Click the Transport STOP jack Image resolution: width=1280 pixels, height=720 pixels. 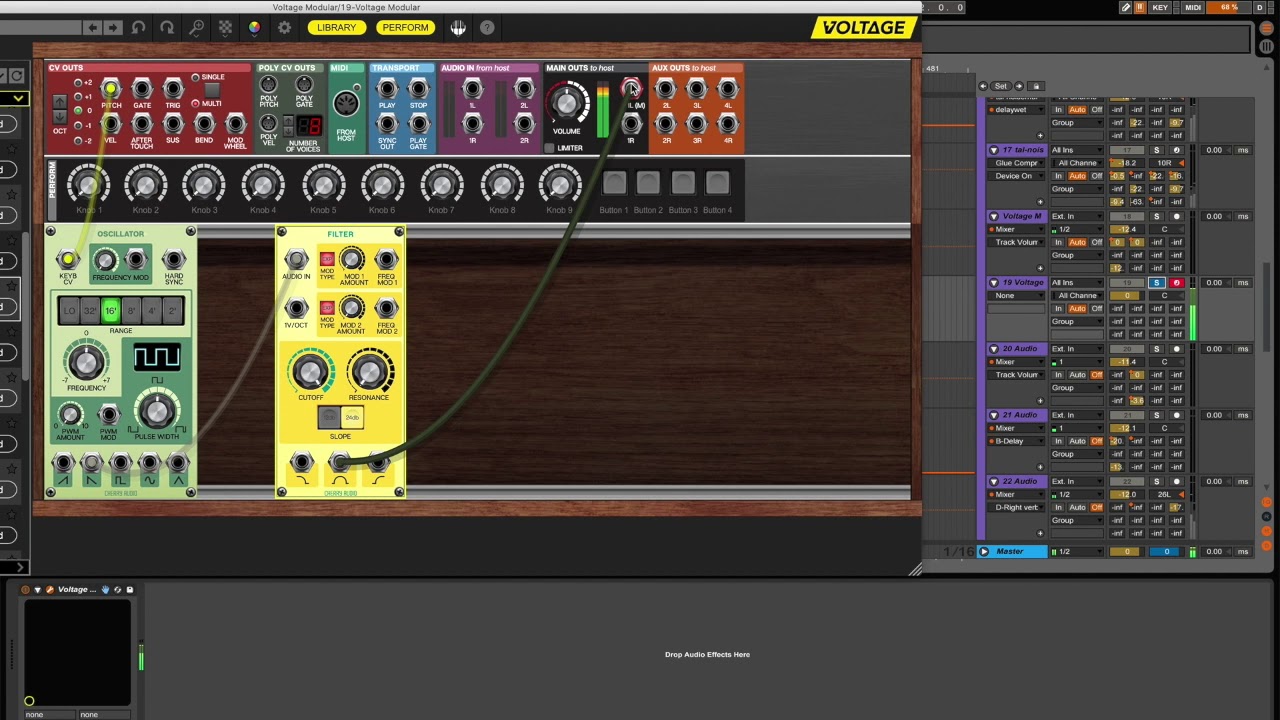pyautogui.click(x=418, y=89)
